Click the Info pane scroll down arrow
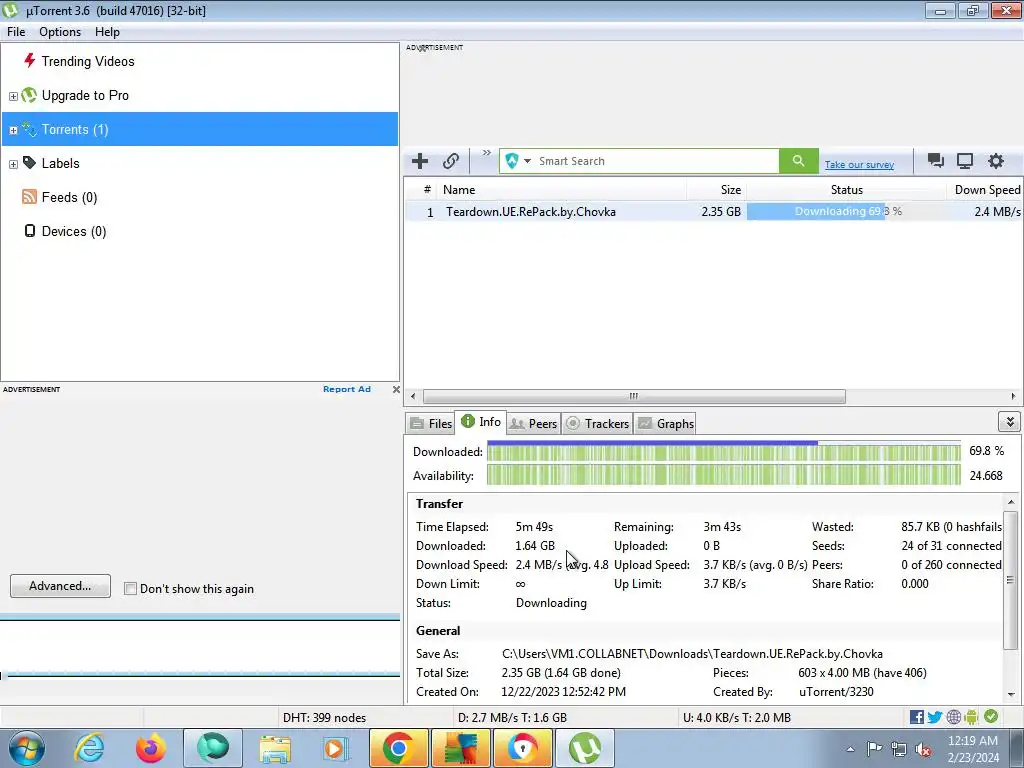Viewport: 1024px width, 768px height. pyautogui.click(x=1011, y=695)
